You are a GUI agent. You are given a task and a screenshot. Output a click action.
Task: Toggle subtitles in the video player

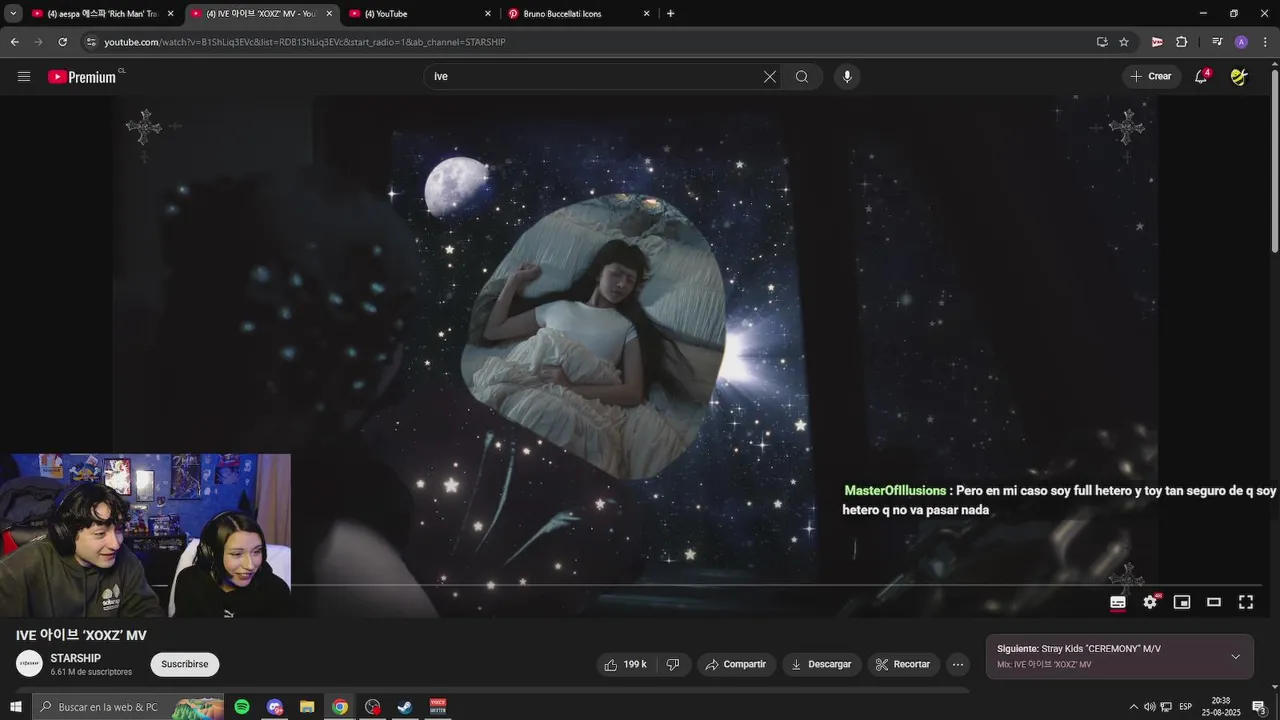[1118, 602]
